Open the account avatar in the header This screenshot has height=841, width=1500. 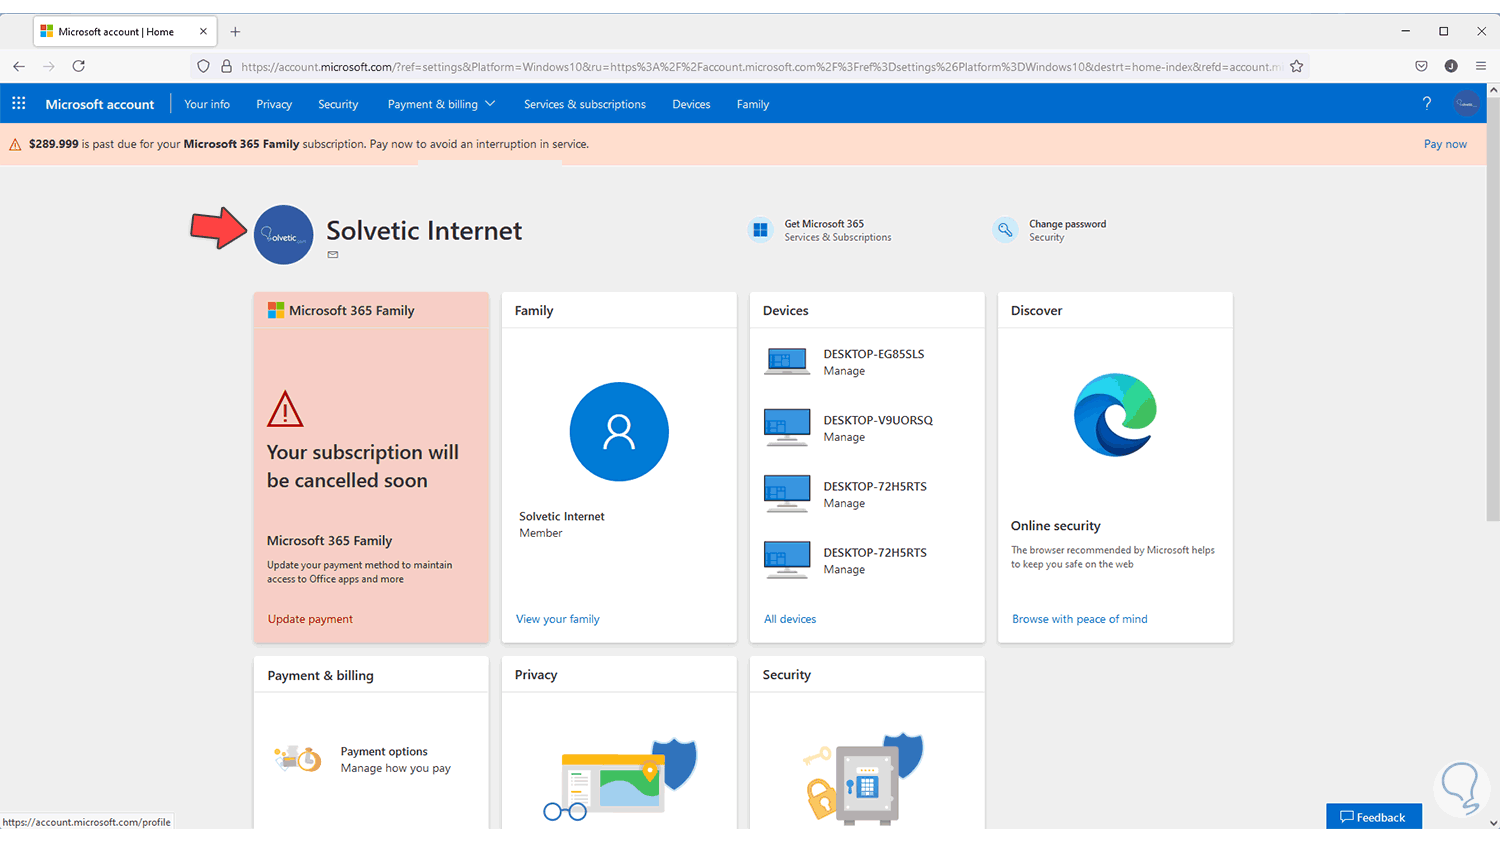click(x=1466, y=103)
